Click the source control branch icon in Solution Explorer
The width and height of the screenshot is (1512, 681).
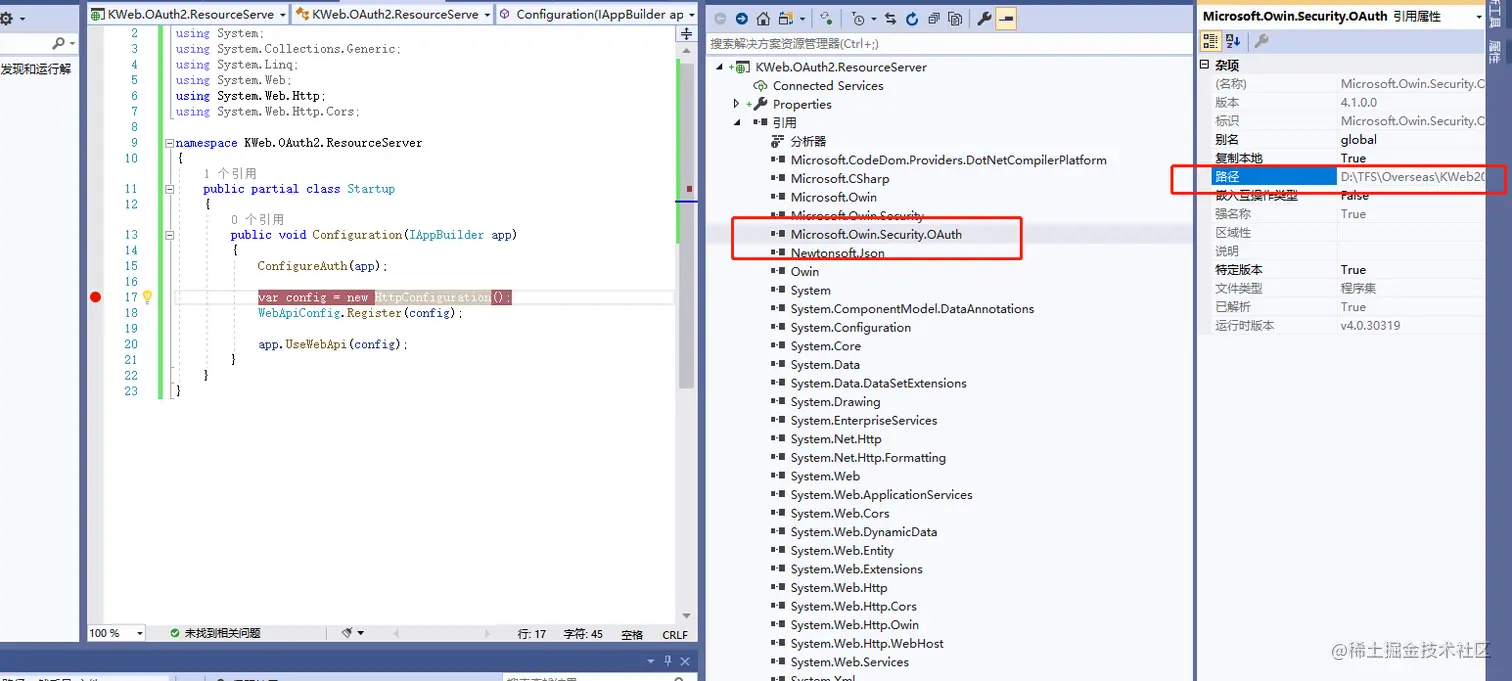point(827,18)
